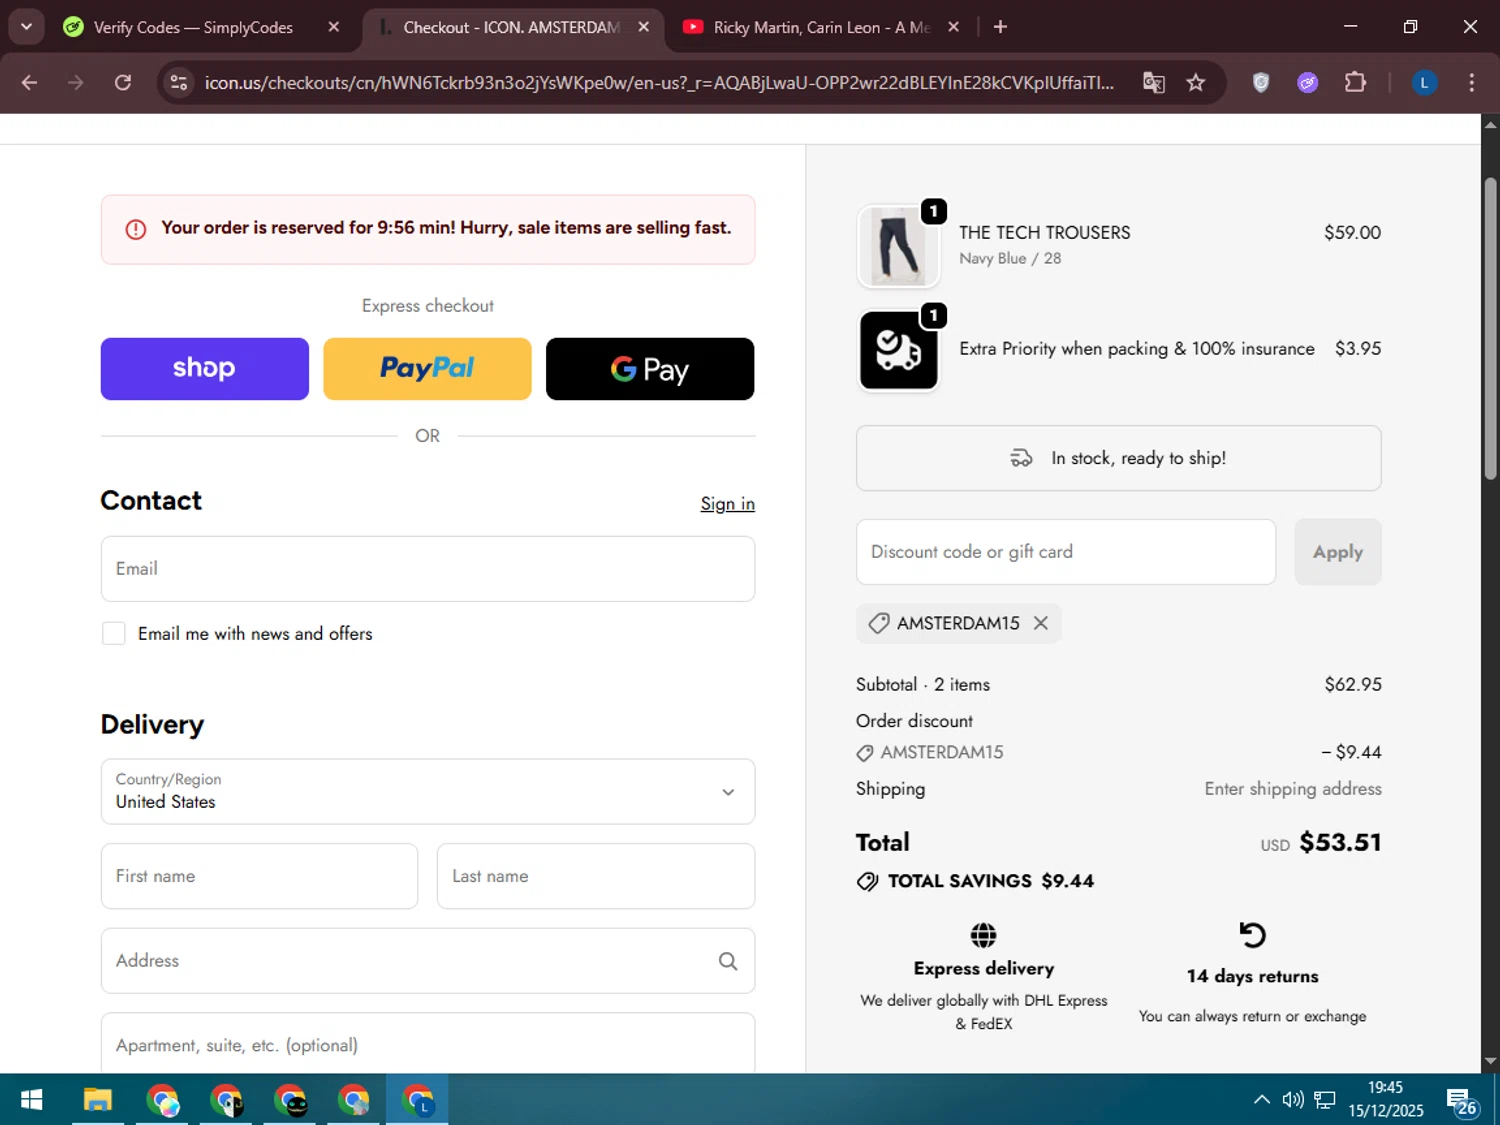Expand the Country/Region dropdown
The image size is (1500, 1125).
[x=428, y=791]
